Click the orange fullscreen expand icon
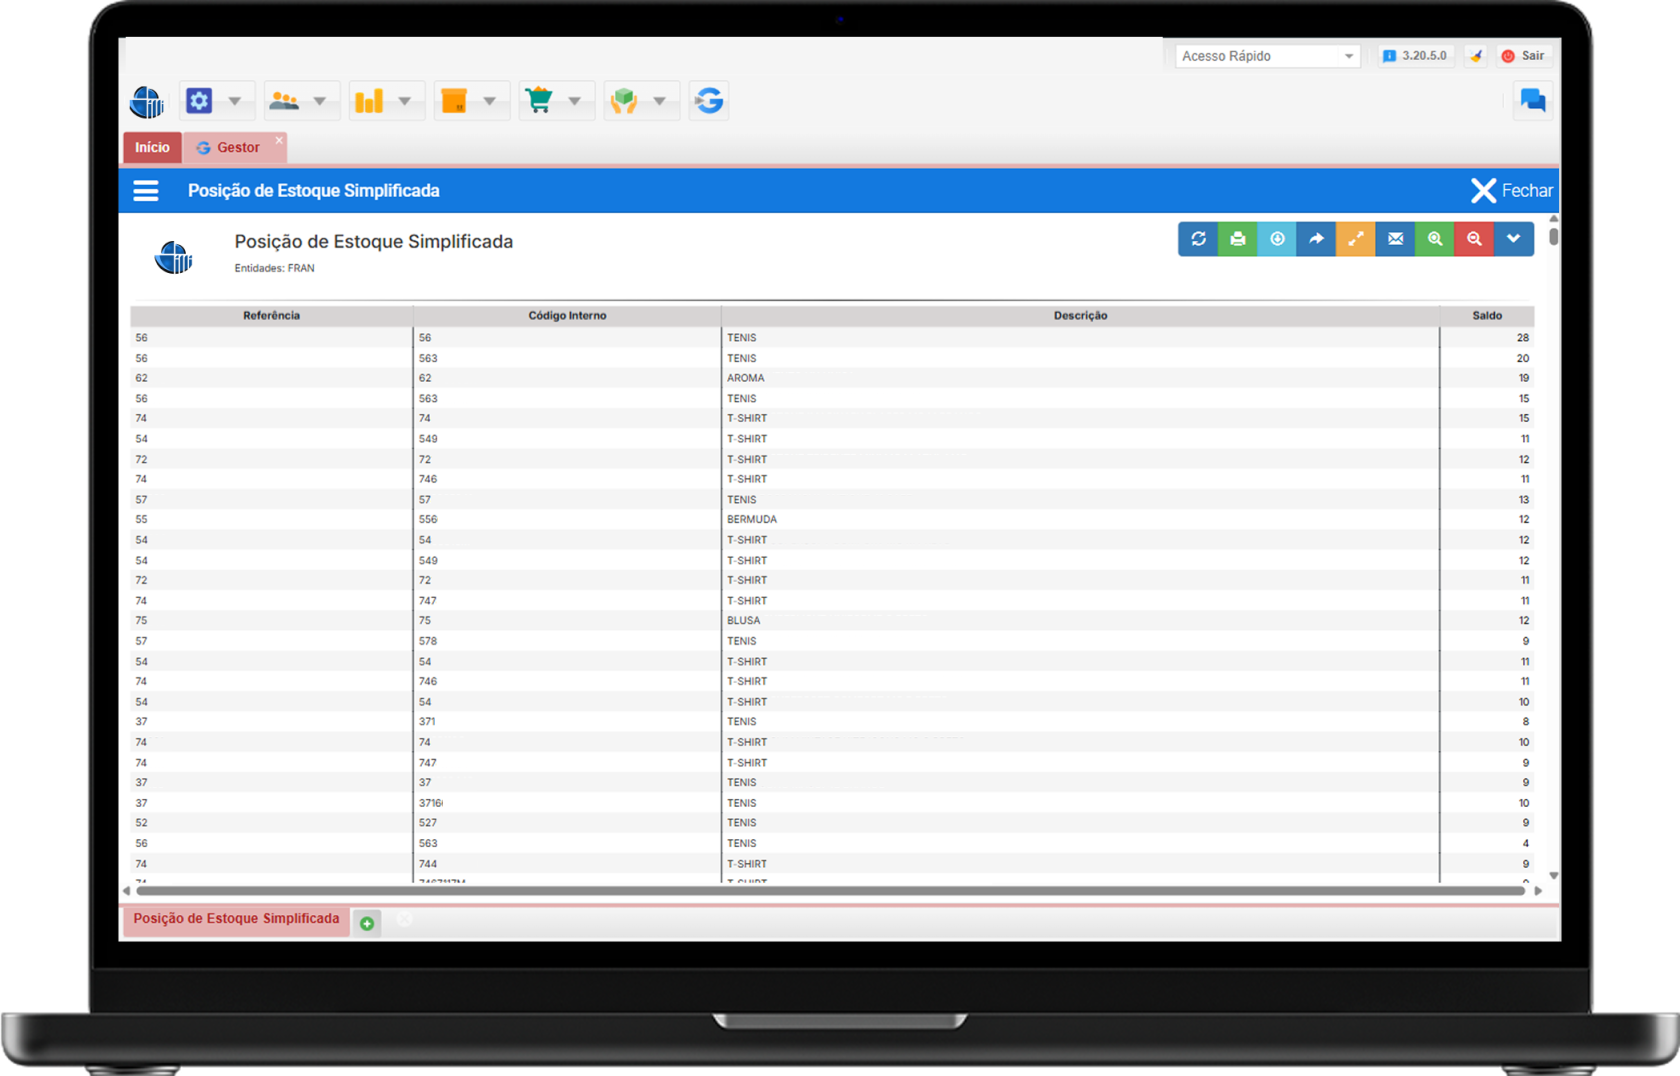Image resolution: width=1680 pixels, height=1076 pixels. coord(1356,239)
